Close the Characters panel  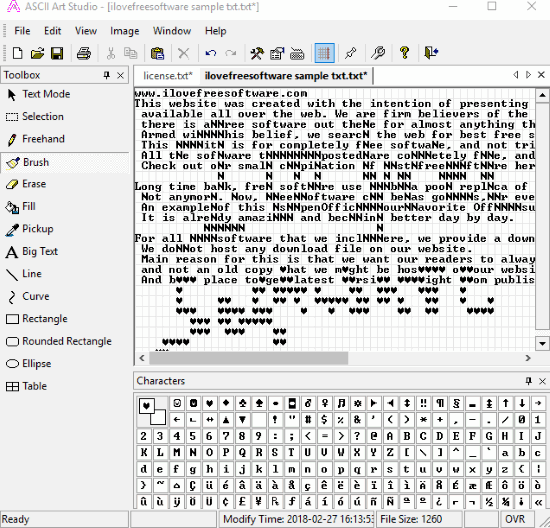point(542,381)
